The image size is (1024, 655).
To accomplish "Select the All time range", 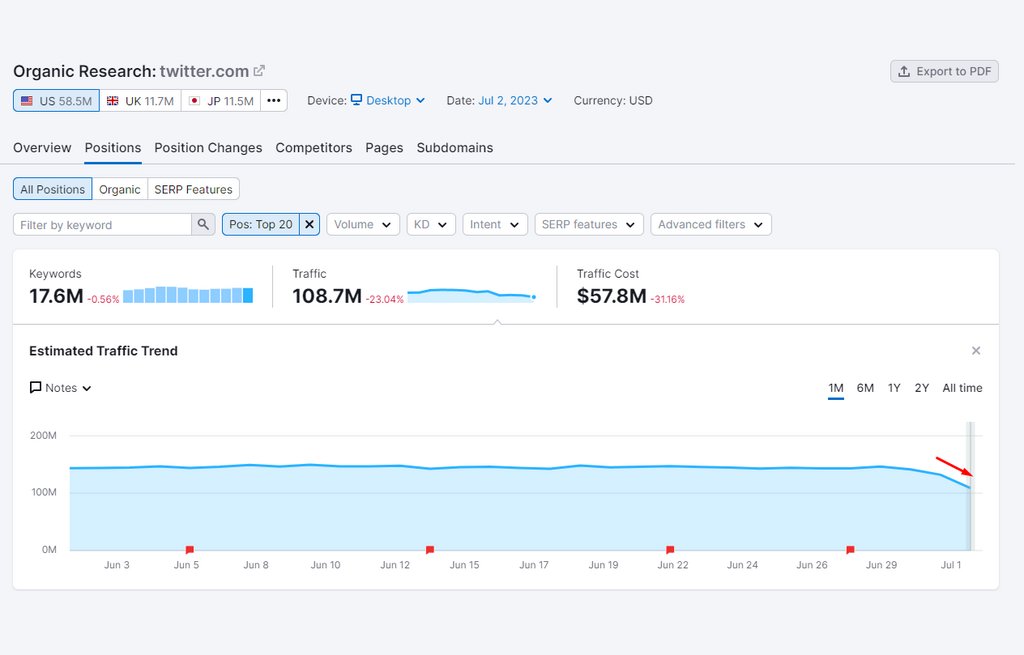I will 962,388.
